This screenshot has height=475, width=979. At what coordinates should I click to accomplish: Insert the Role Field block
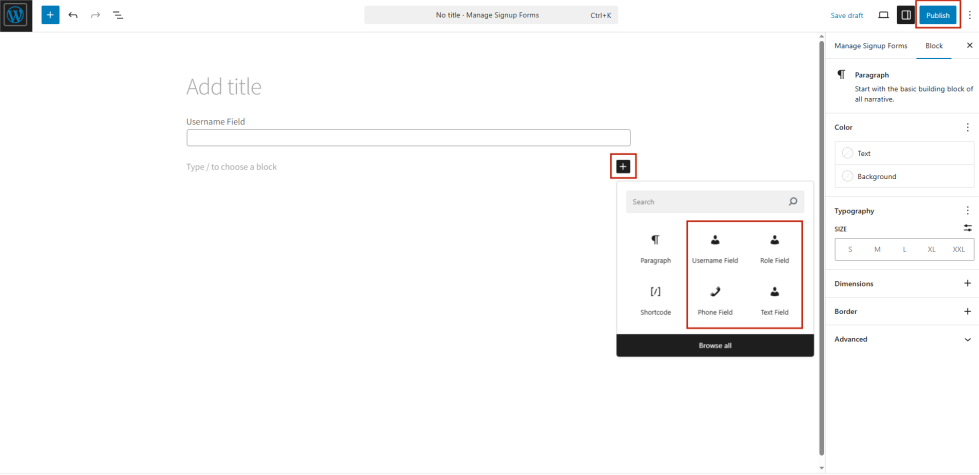(774, 249)
